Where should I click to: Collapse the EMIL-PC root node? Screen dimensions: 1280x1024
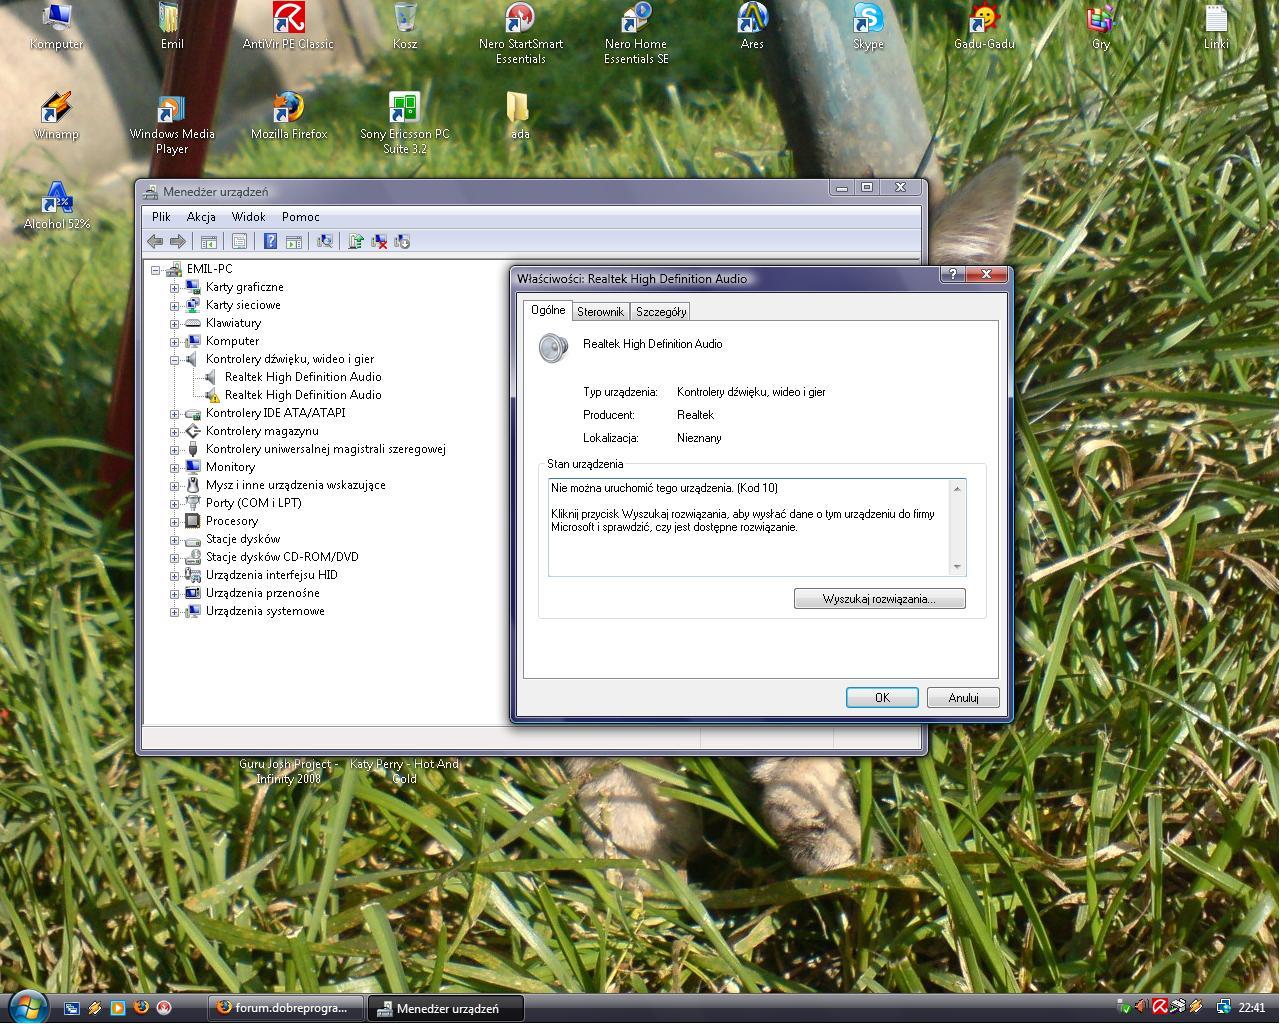point(155,269)
